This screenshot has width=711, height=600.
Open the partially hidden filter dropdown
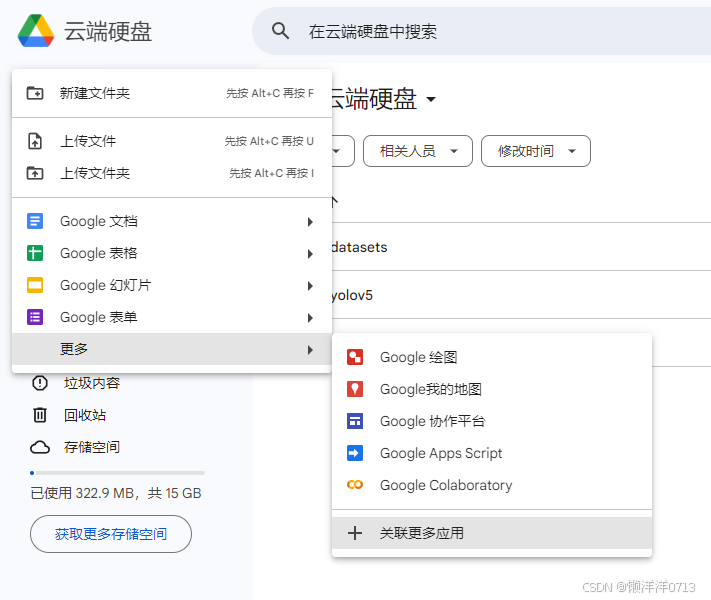[x=343, y=151]
